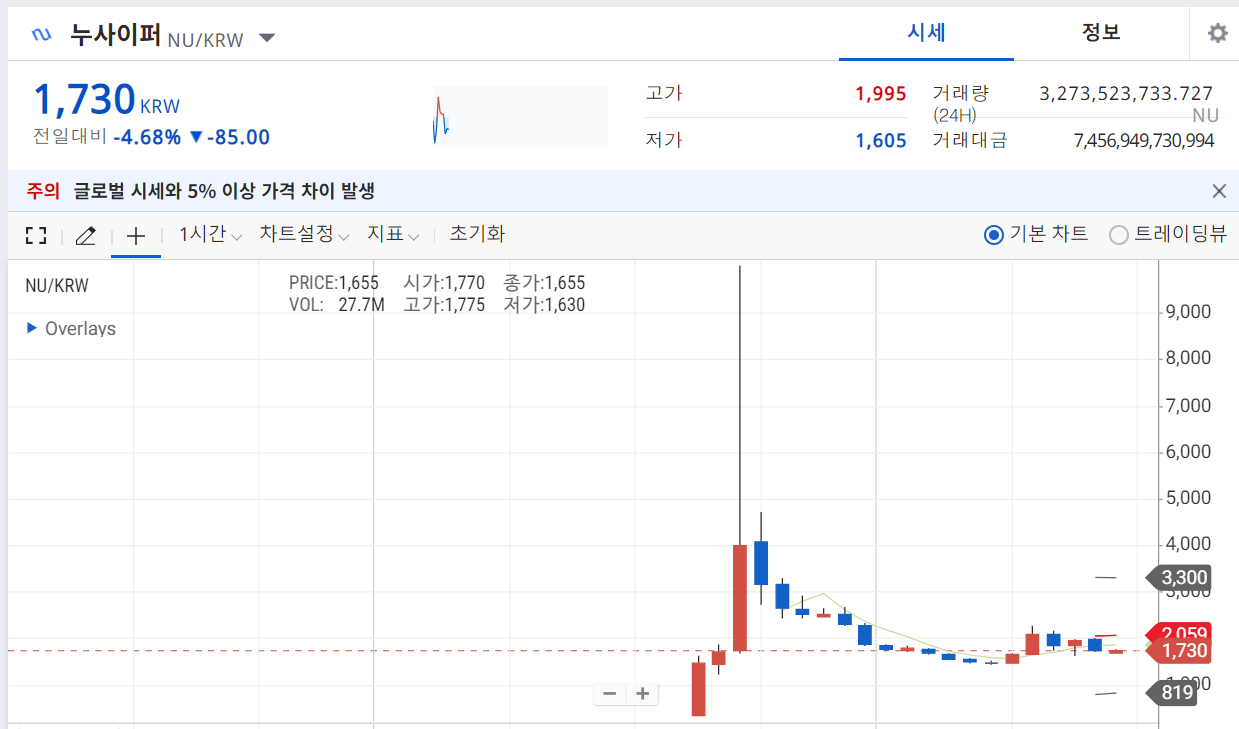Click the 3,300 price axis label
The width and height of the screenshot is (1239, 729).
(x=1180, y=577)
